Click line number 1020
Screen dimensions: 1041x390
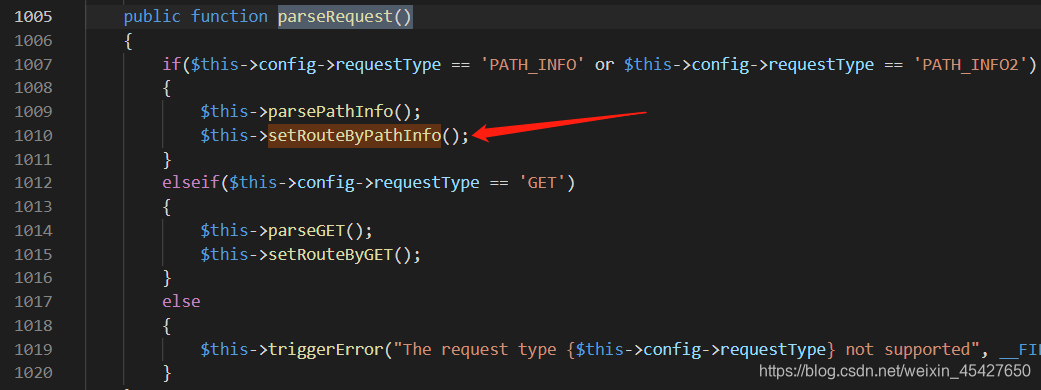33,373
